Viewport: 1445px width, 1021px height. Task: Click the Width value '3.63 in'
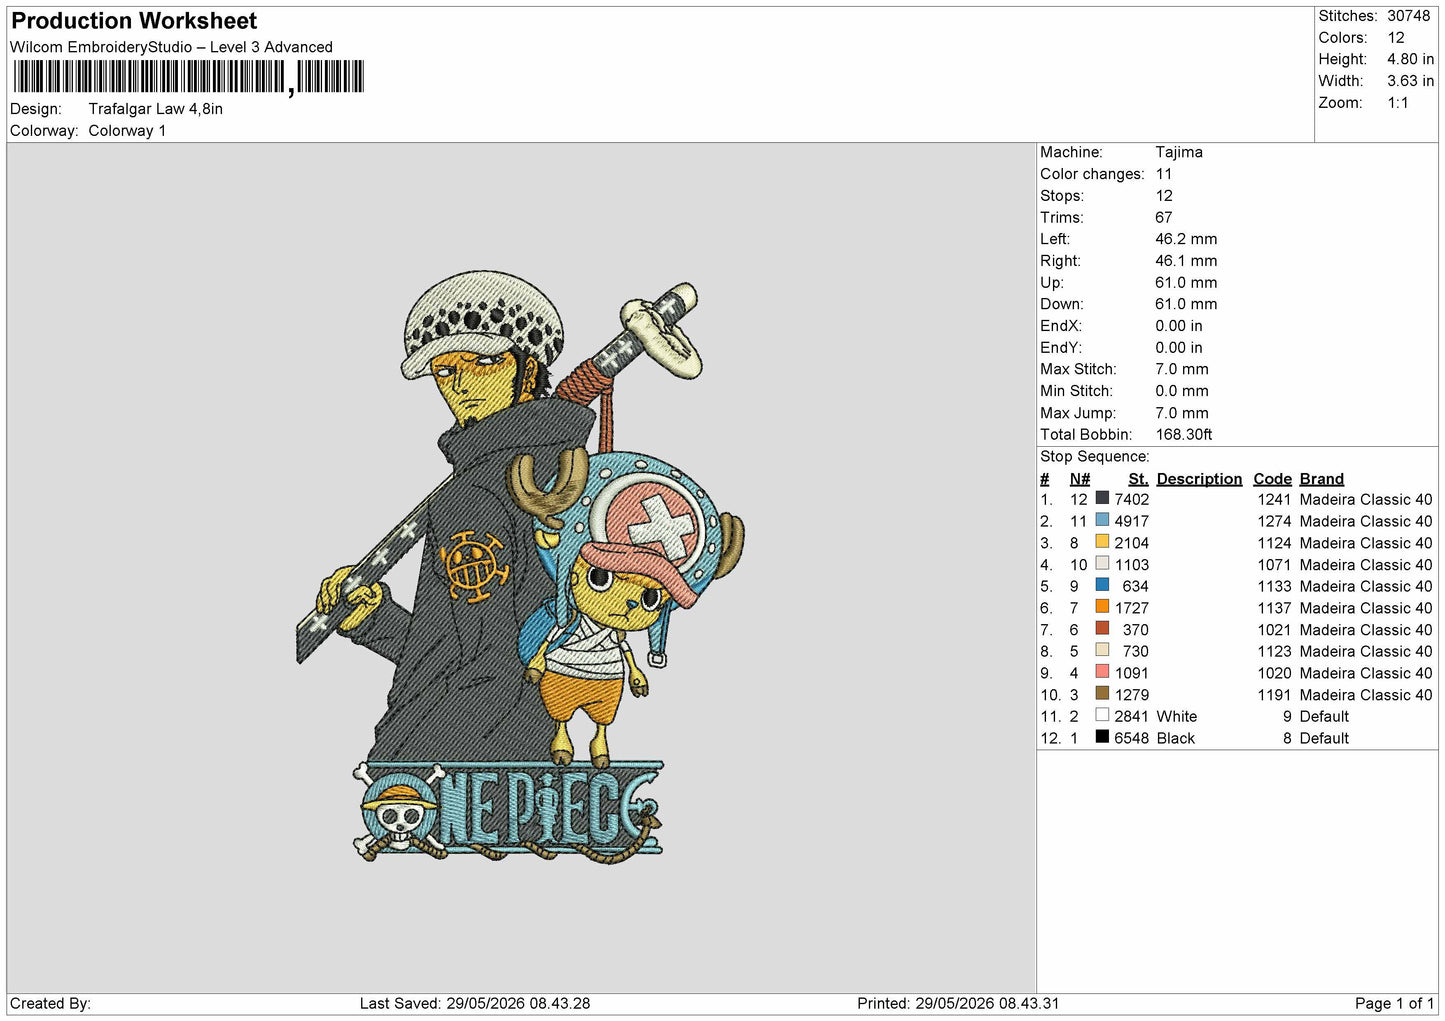click(1410, 81)
